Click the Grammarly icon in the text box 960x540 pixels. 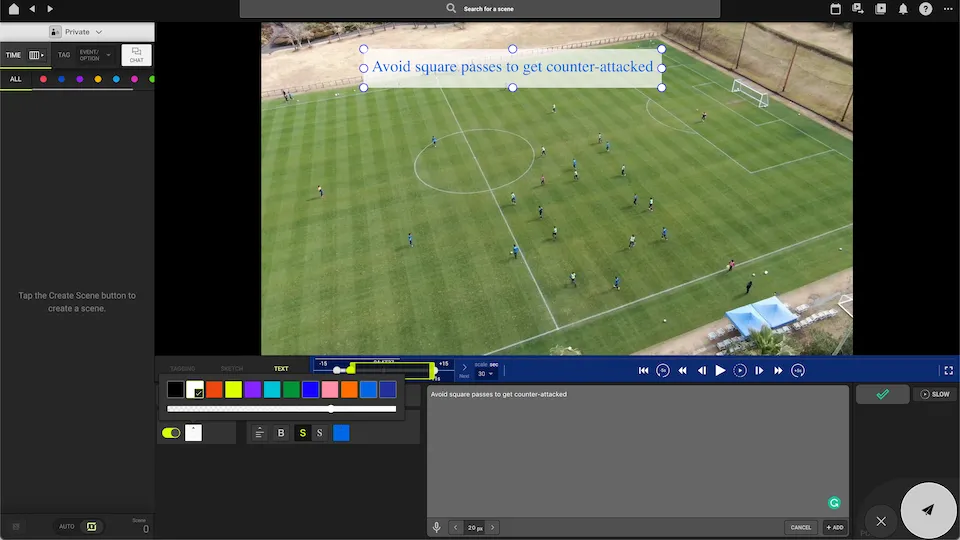[x=834, y=503]
